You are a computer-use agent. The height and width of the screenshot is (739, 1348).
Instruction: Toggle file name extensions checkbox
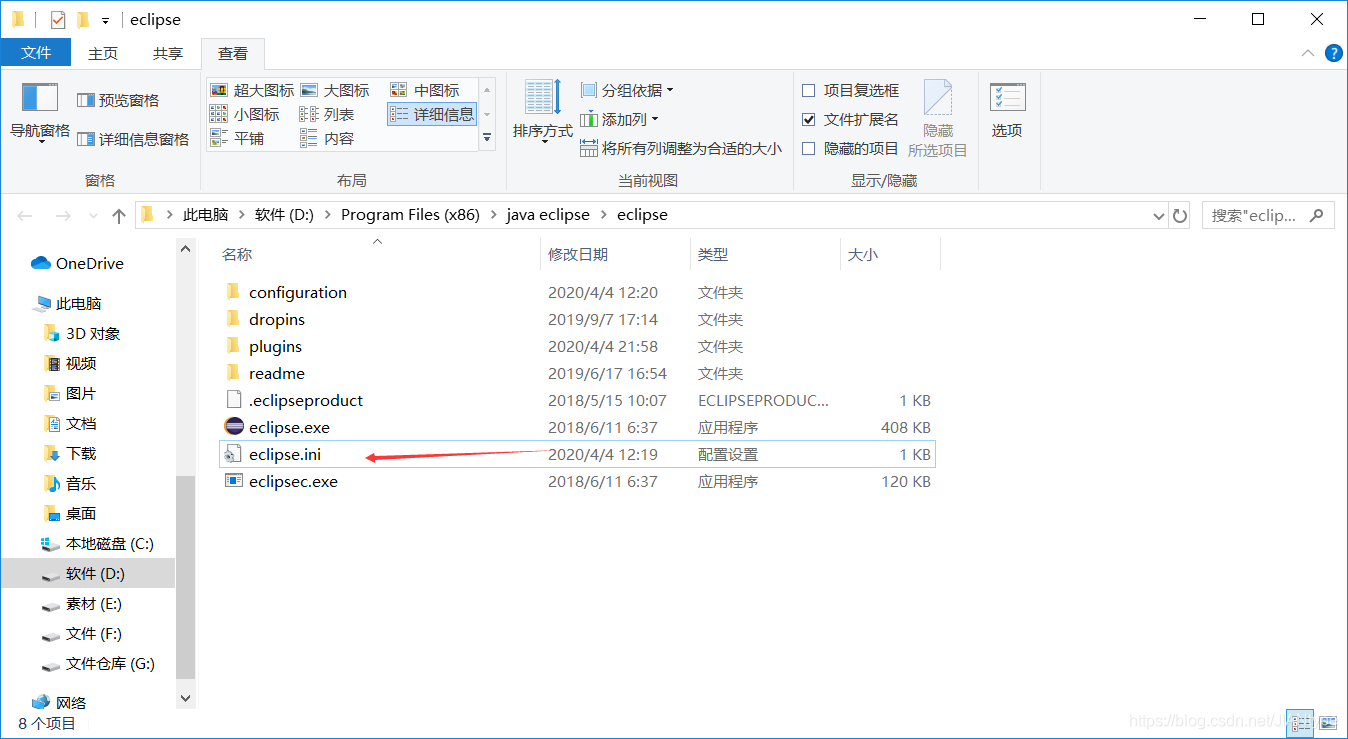[850, 119]
